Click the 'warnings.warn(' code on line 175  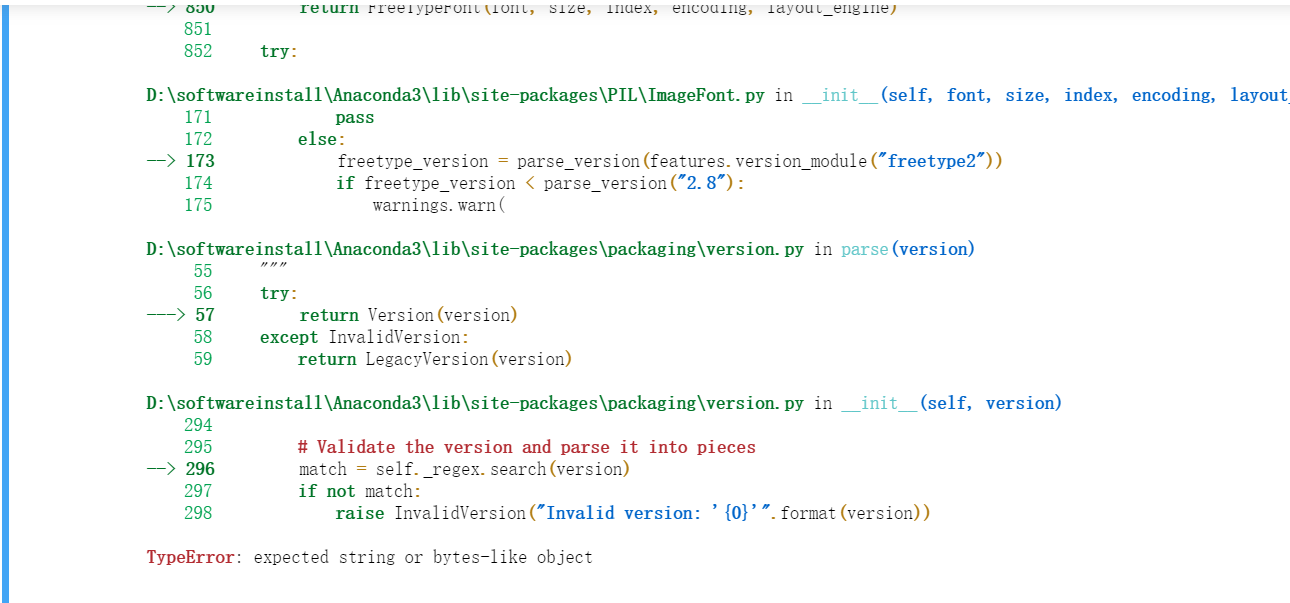[440, 205]
